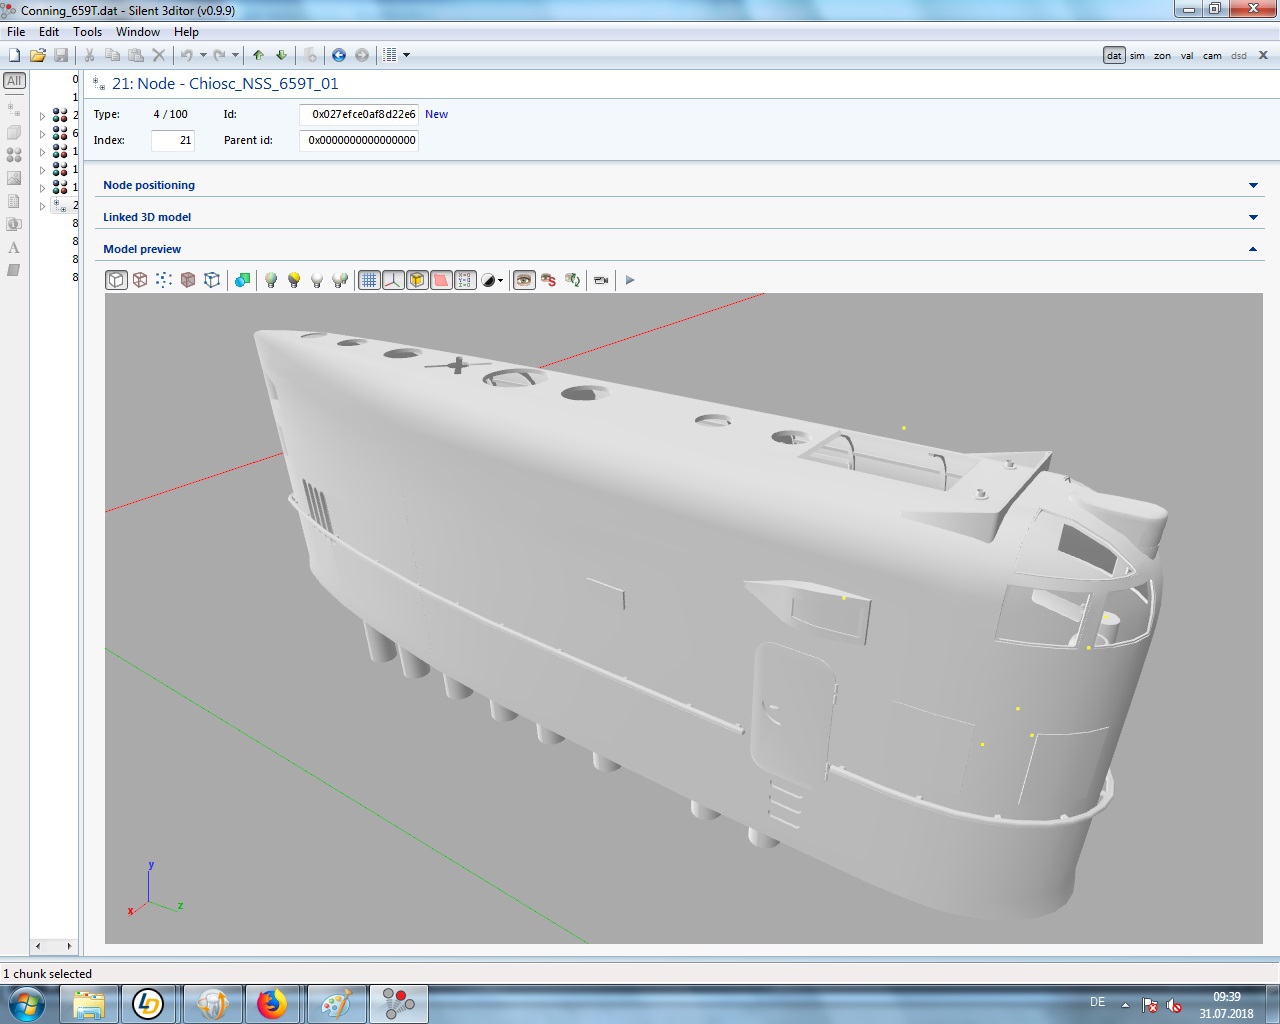Click the Delete X icon in main toolbar

pos(158,55)
